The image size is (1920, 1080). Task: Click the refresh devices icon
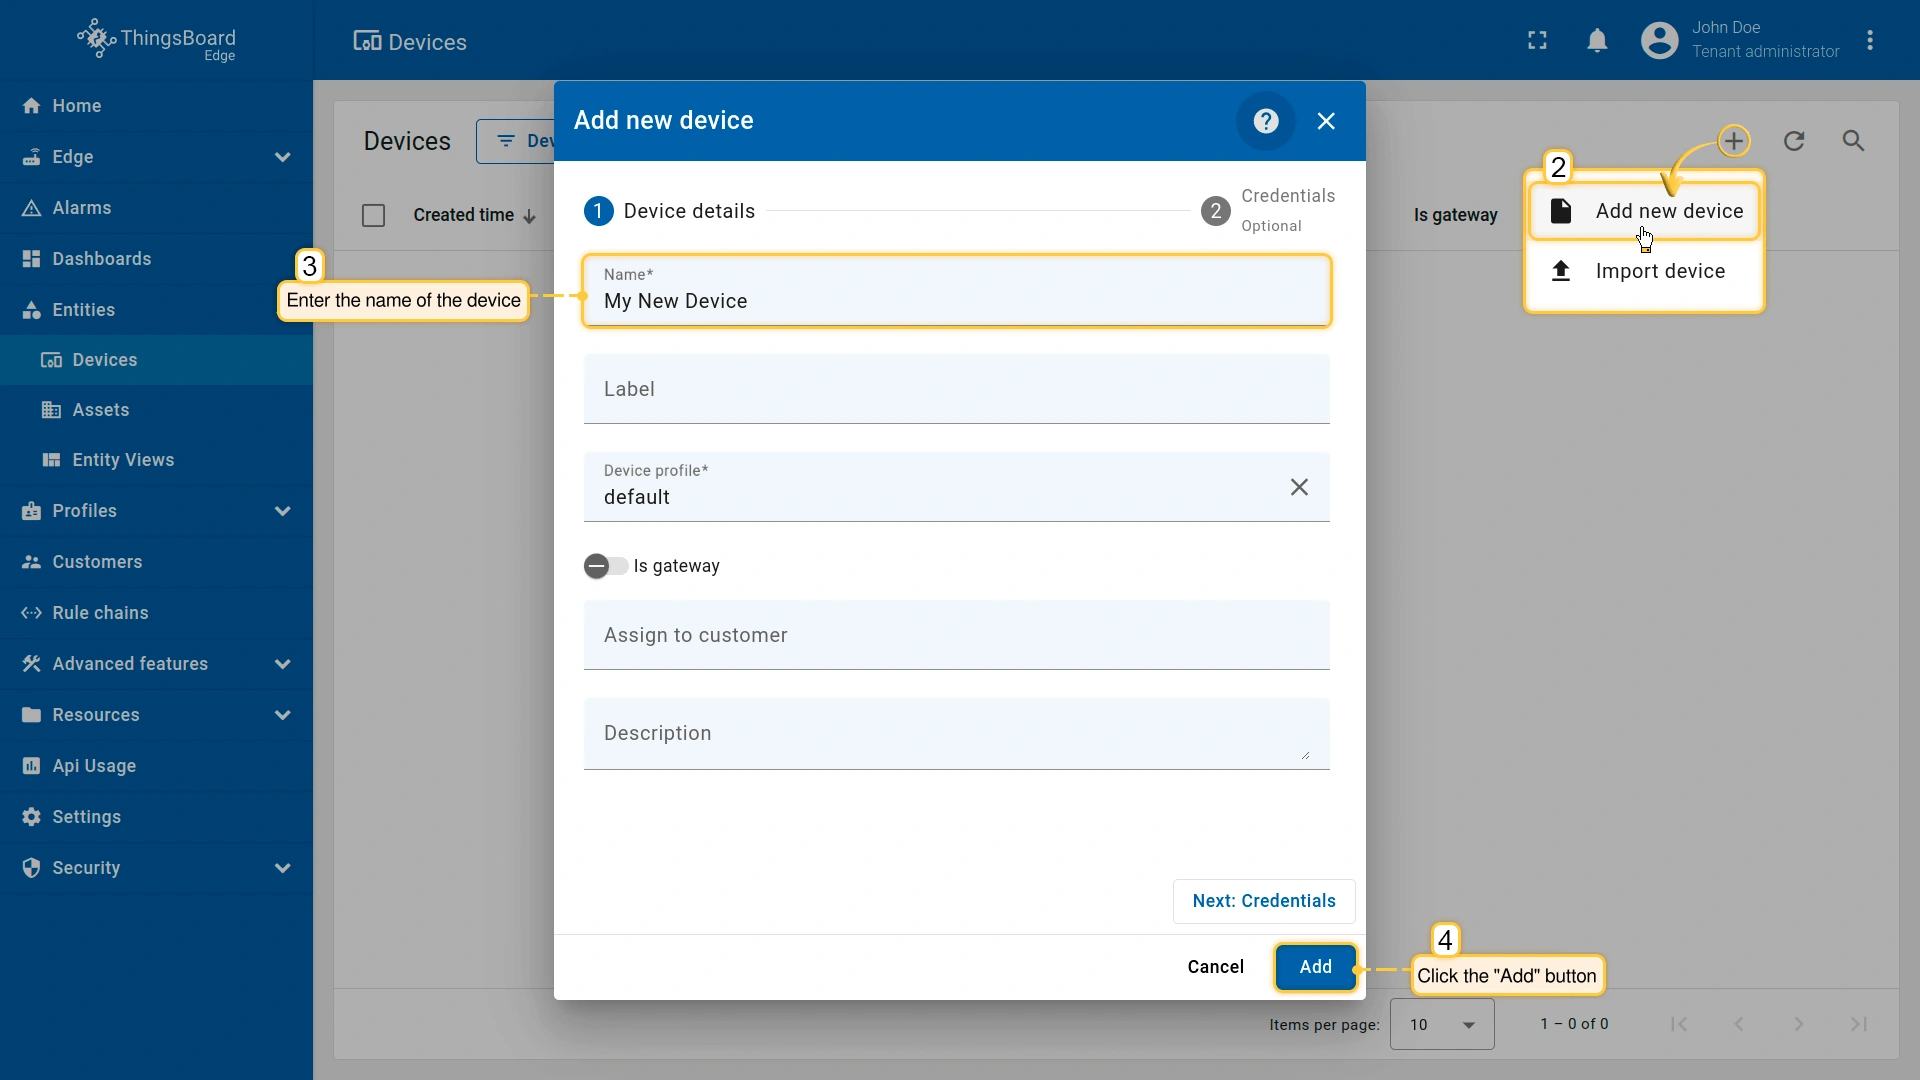(1794, 141)
